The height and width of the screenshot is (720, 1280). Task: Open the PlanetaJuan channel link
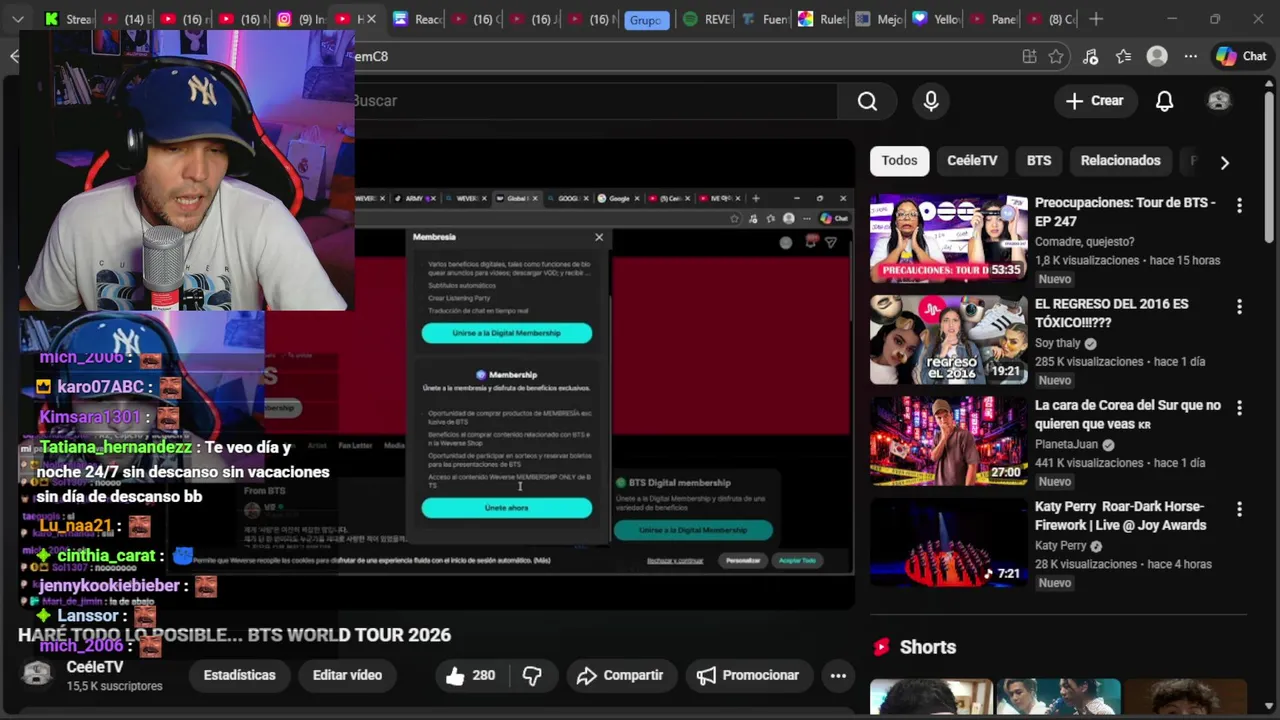[x=1066, y=444]
